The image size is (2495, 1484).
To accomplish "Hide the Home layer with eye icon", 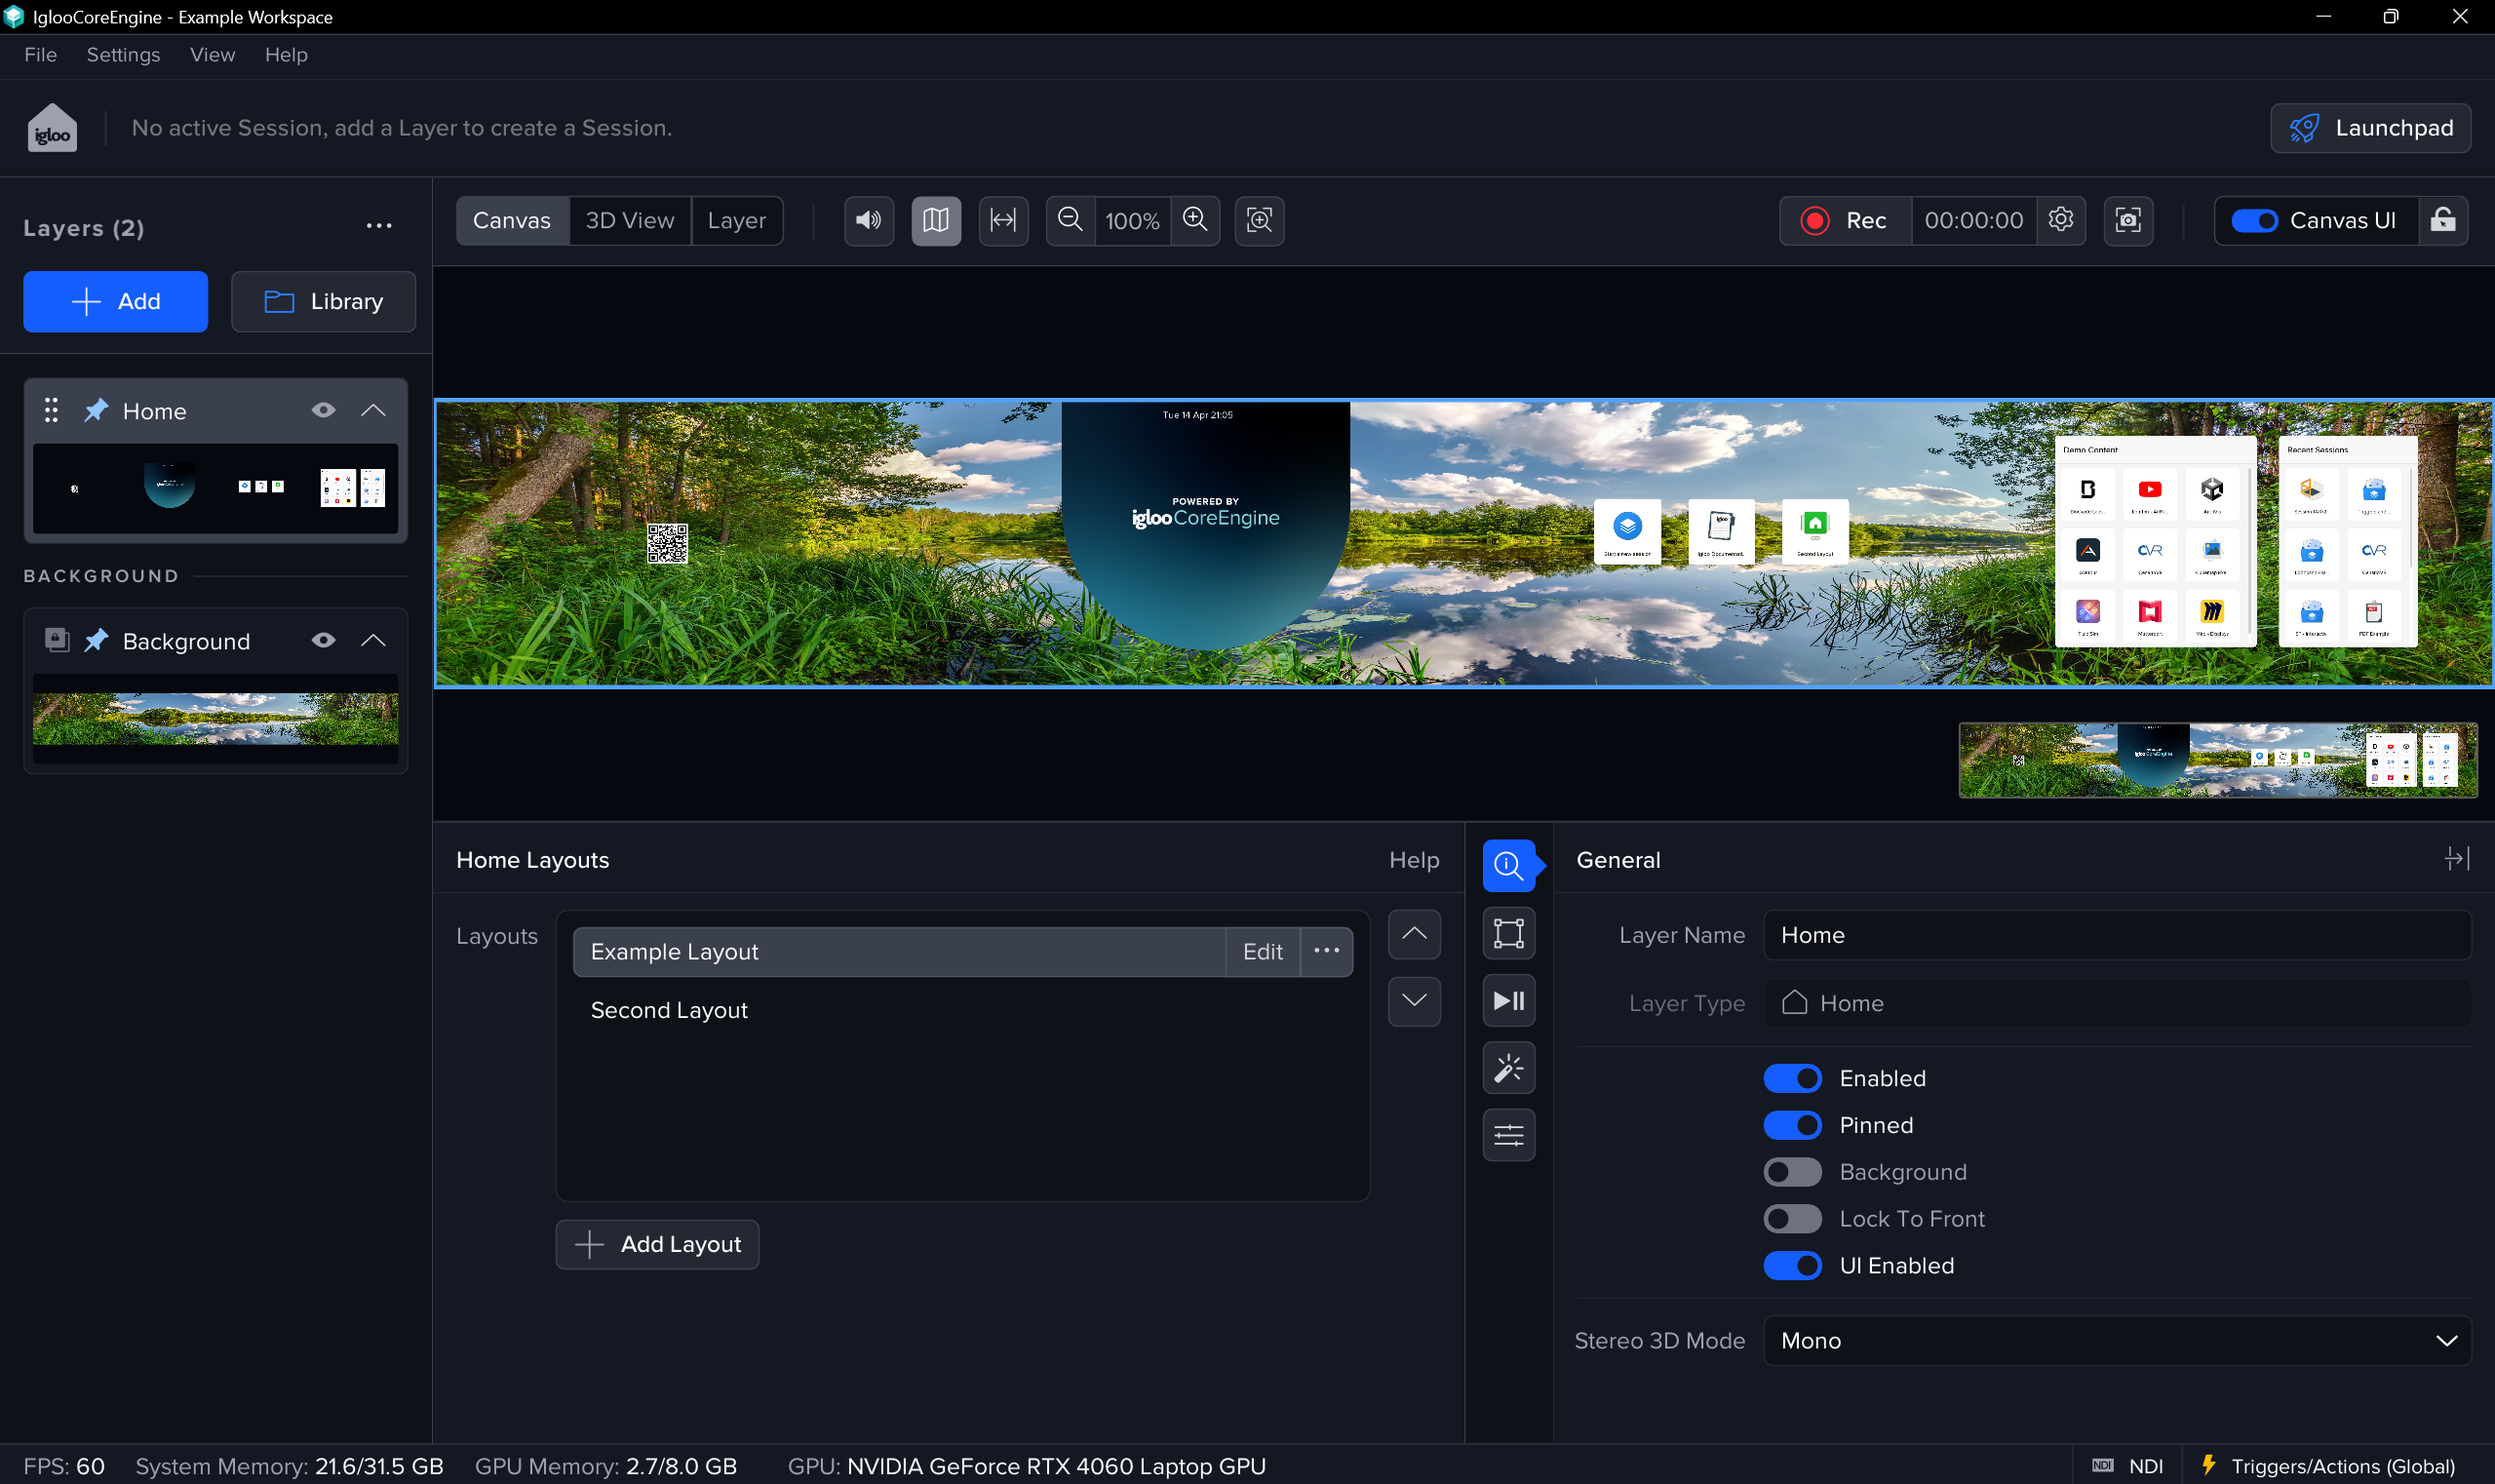I will tap(323, 410).
